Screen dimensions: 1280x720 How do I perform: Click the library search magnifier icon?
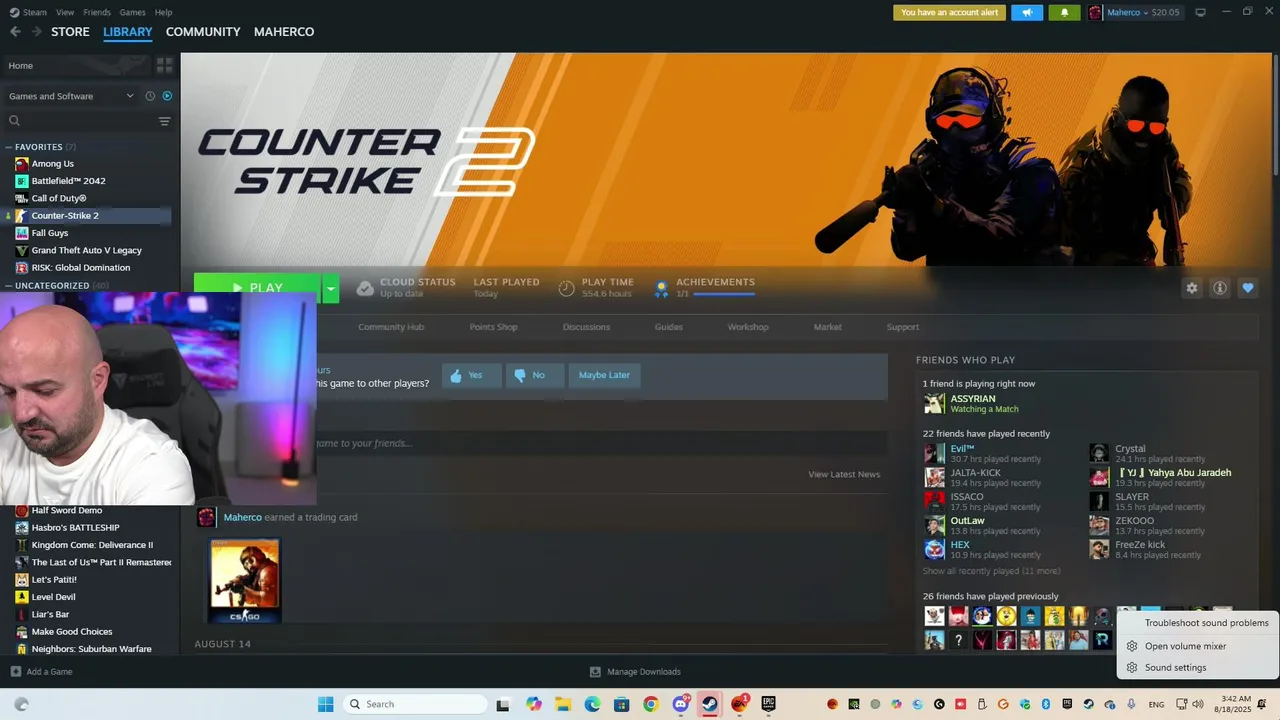[14, 121]
